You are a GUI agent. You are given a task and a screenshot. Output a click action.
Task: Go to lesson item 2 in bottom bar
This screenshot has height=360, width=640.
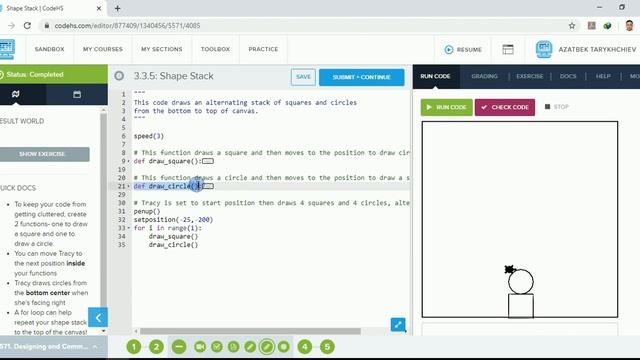point(156,347)
